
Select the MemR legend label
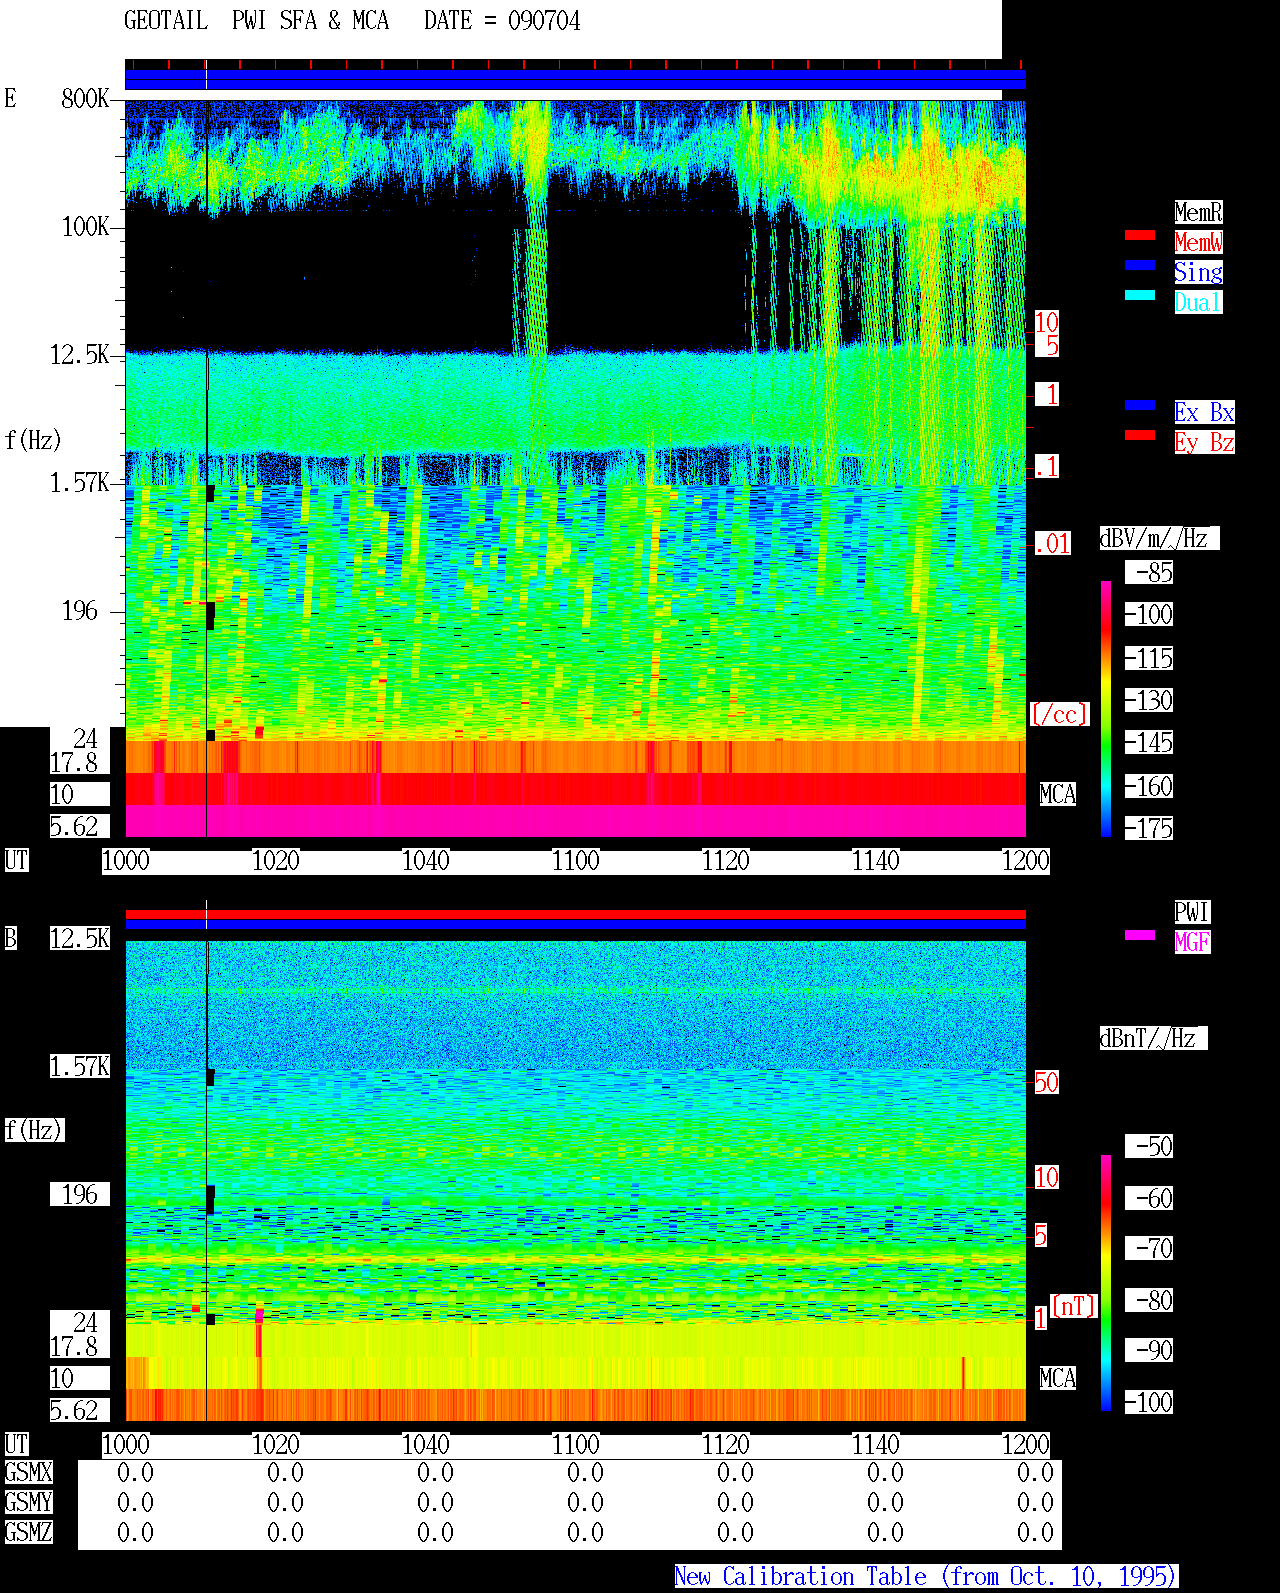(x=1198, y=212)
